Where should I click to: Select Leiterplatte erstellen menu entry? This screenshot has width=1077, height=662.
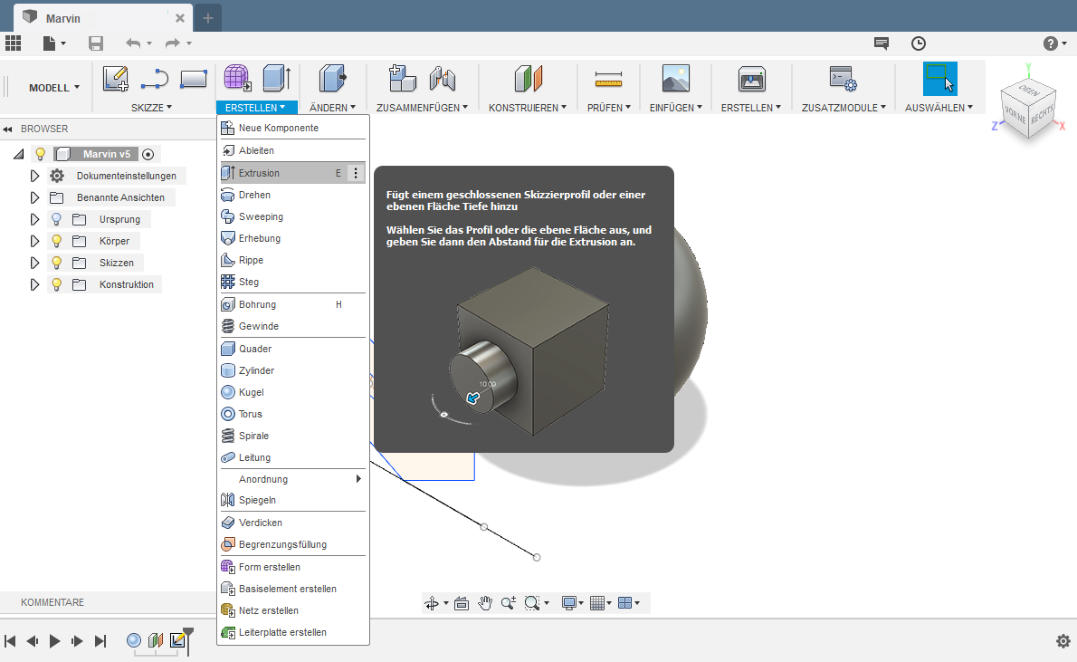tap(293, 632)
